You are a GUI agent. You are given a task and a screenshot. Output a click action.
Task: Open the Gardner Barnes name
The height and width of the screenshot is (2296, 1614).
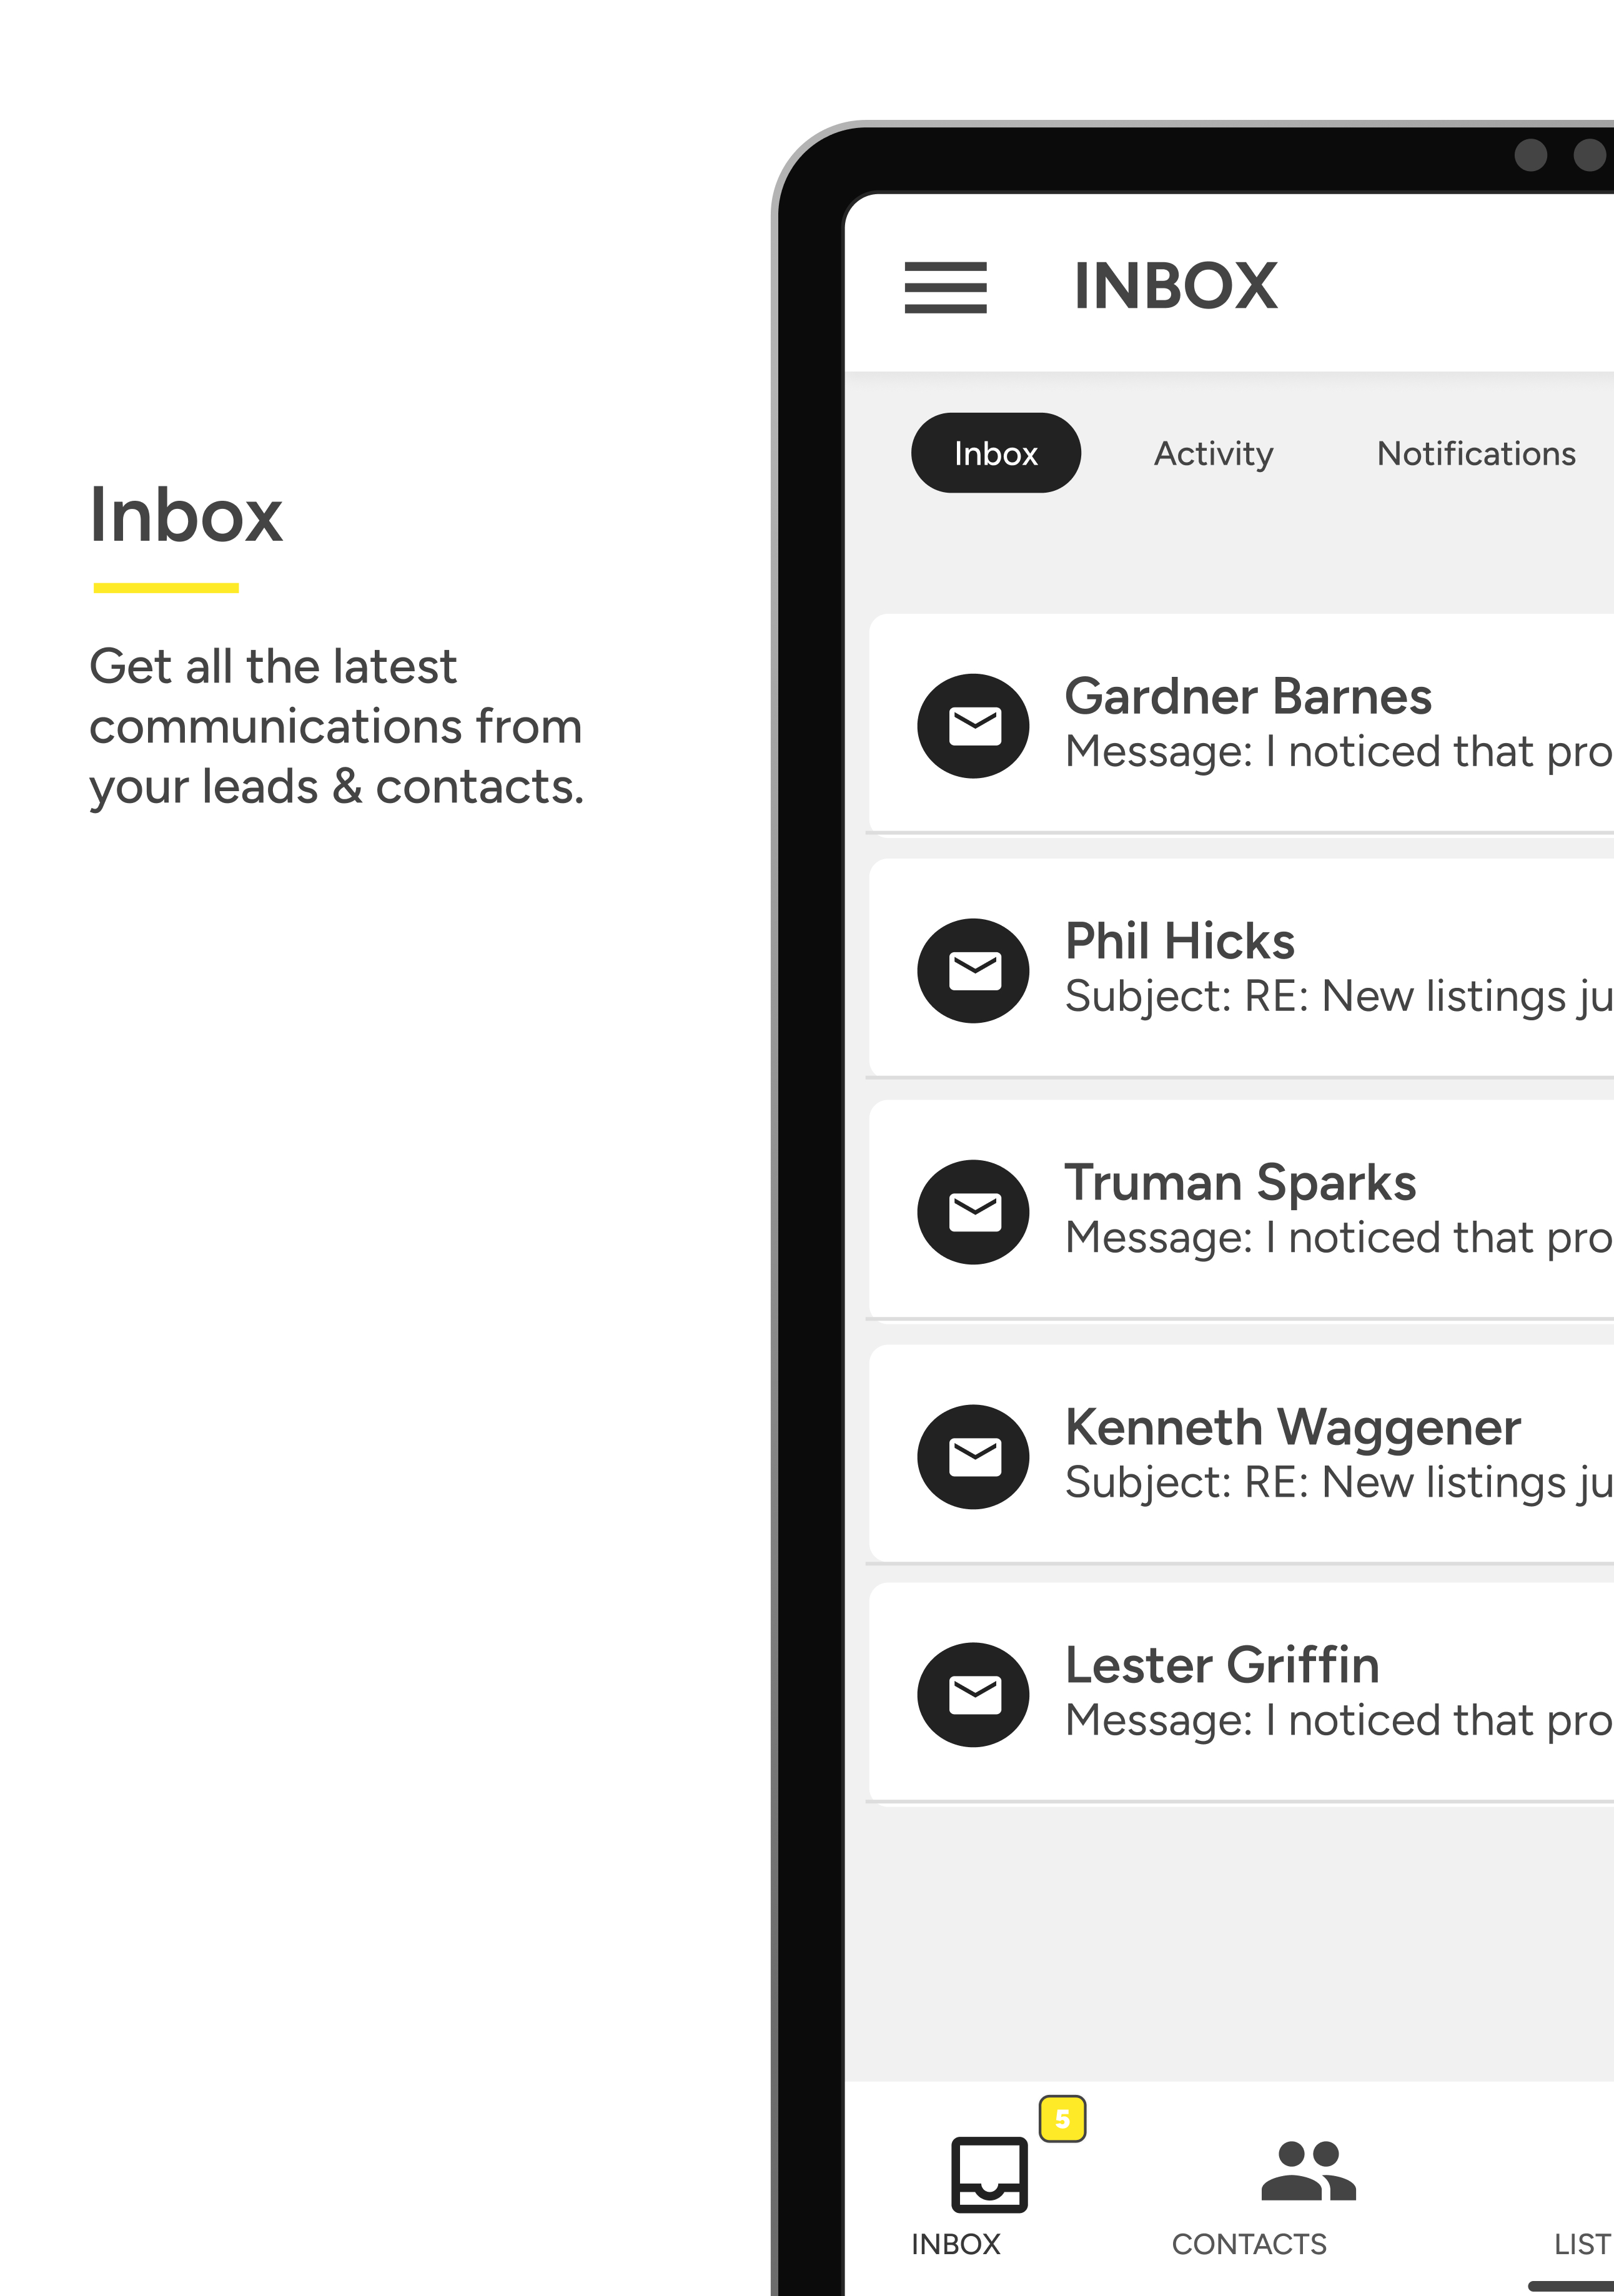pyautogui.click(x=1248, y=696)
